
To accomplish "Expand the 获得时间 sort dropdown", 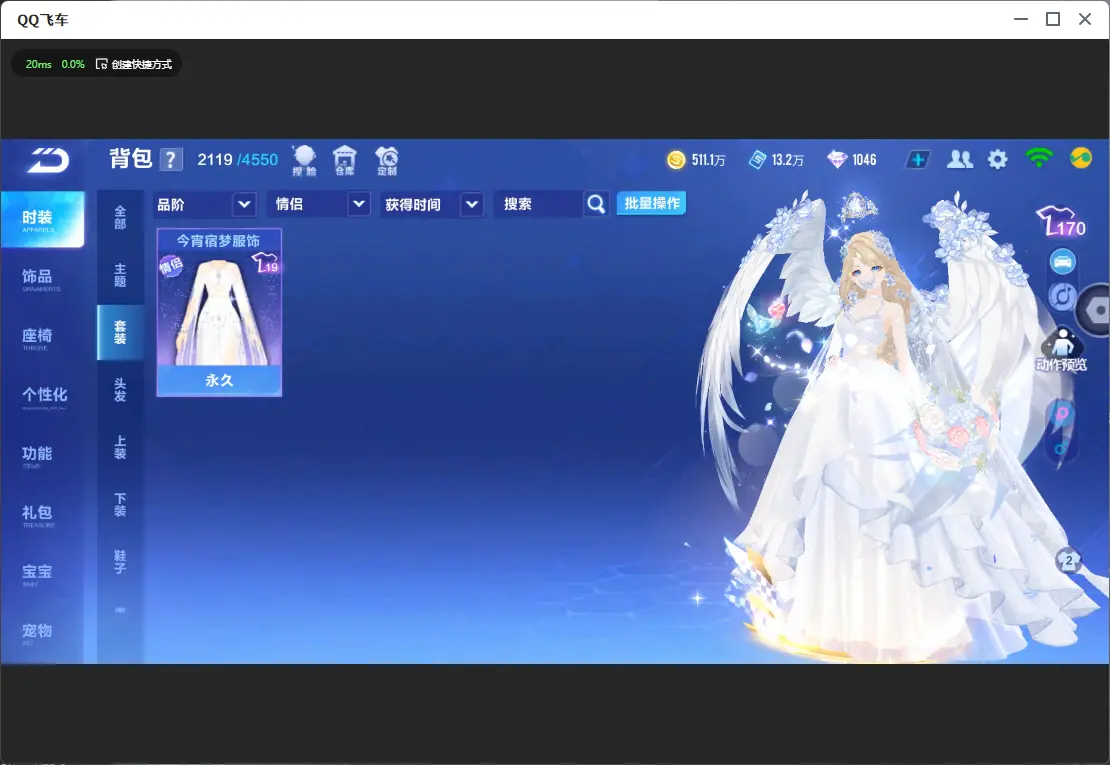I will 432,205.
